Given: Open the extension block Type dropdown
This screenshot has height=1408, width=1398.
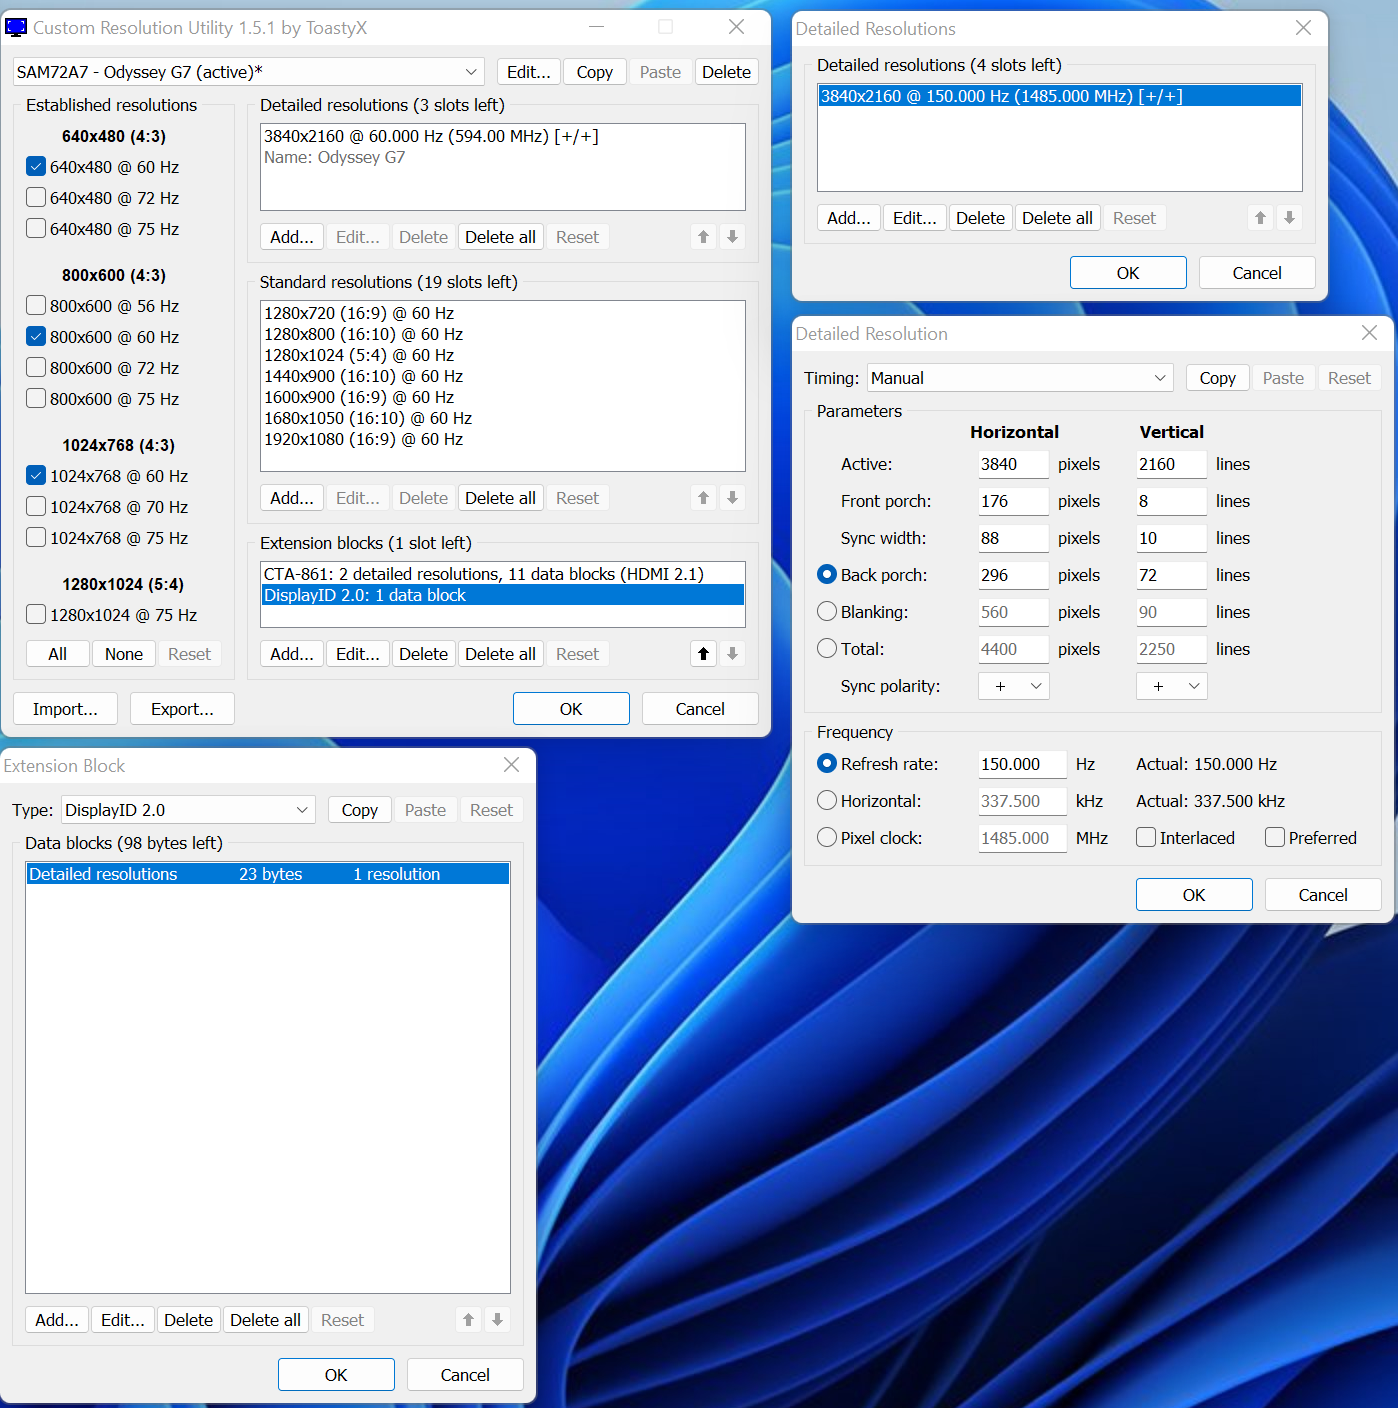Looking at the screenshot, I should pyautogui.click(x=189, y=810).
